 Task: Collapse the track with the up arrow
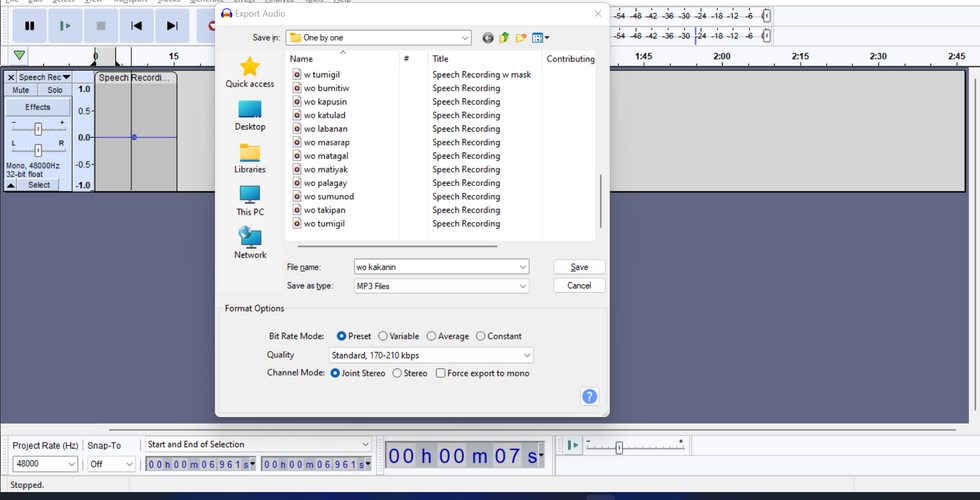tap(11, 185)
